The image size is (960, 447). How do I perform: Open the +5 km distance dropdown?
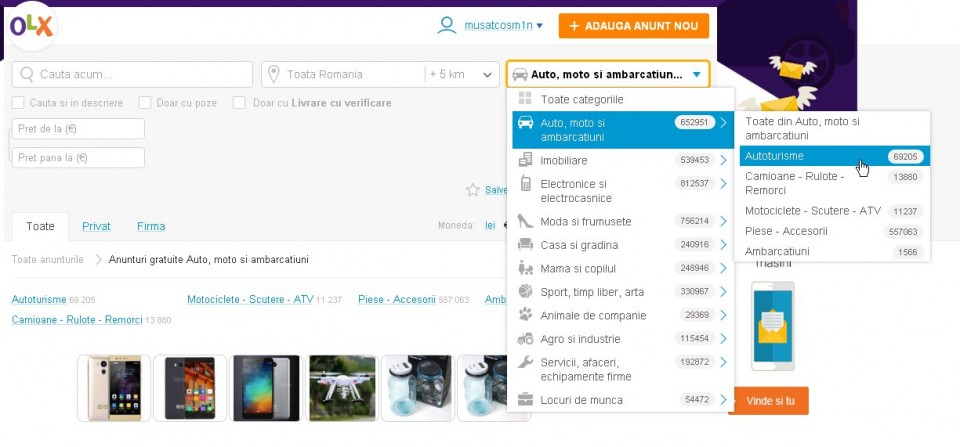462,74
